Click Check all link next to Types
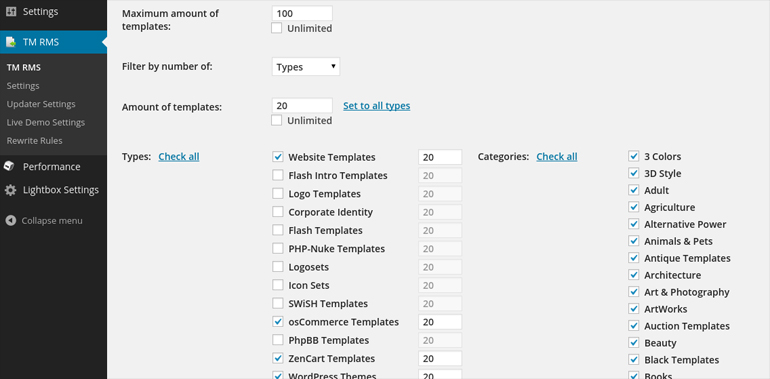The width and height of the screenshot is (770, 379). (x=179, y=157)
